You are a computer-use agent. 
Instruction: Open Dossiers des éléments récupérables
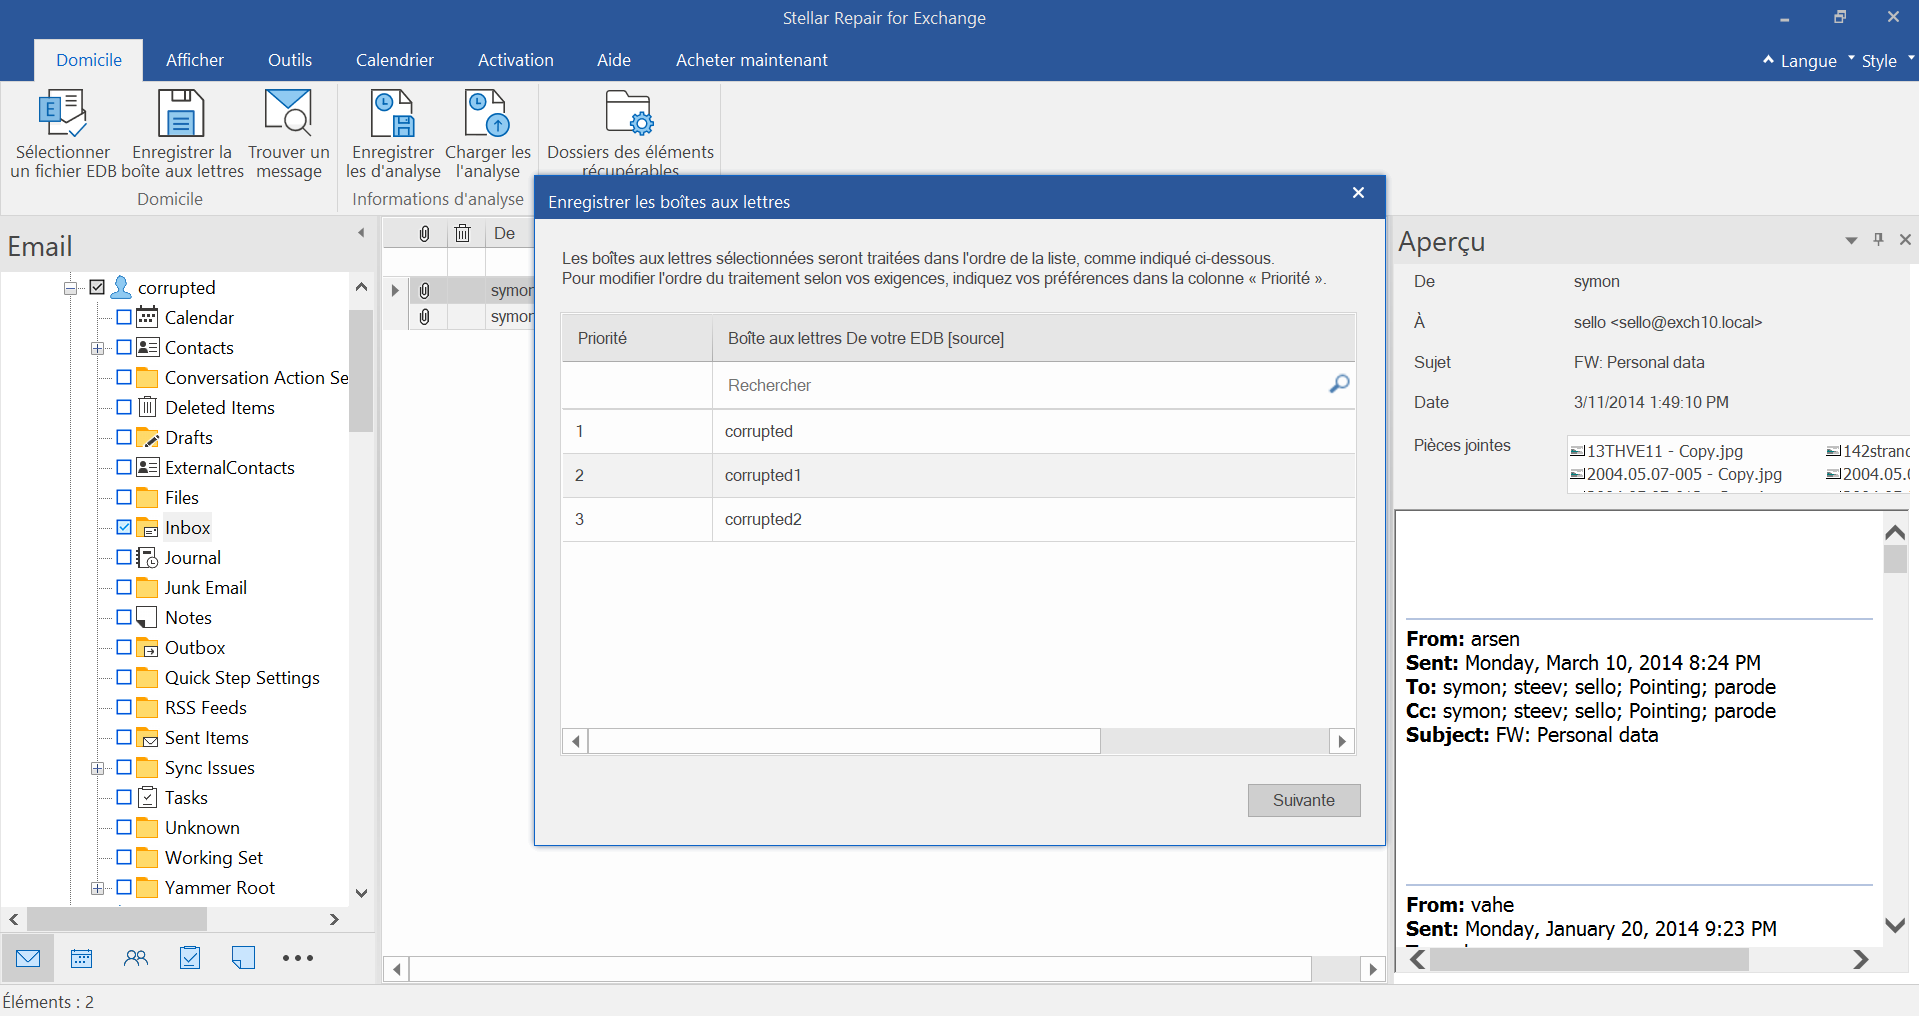(629, 114)
